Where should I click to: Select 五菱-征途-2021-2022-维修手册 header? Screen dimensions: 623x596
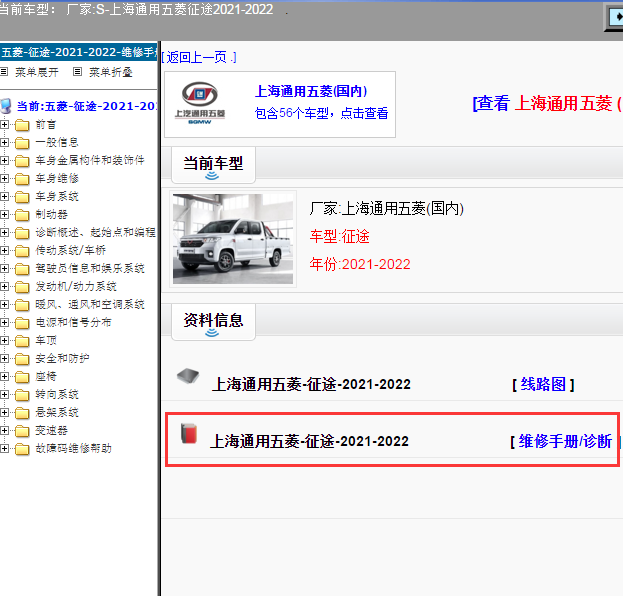[x=79, y=52]
